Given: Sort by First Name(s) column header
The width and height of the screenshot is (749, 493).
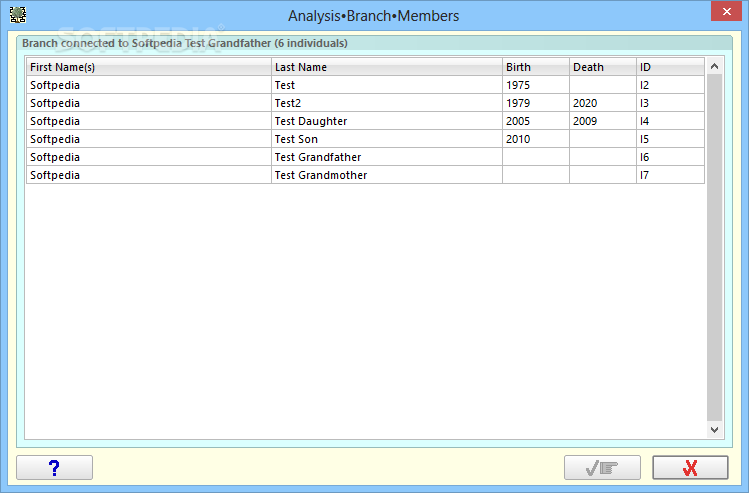Looking at the screenshot, I should click(x=149, y=67).
